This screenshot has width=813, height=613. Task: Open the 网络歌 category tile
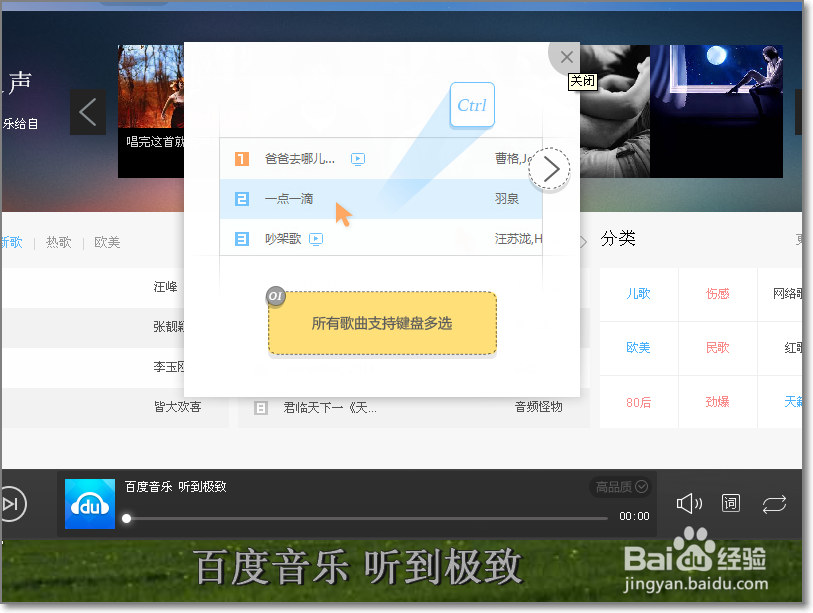pos(780,294)
